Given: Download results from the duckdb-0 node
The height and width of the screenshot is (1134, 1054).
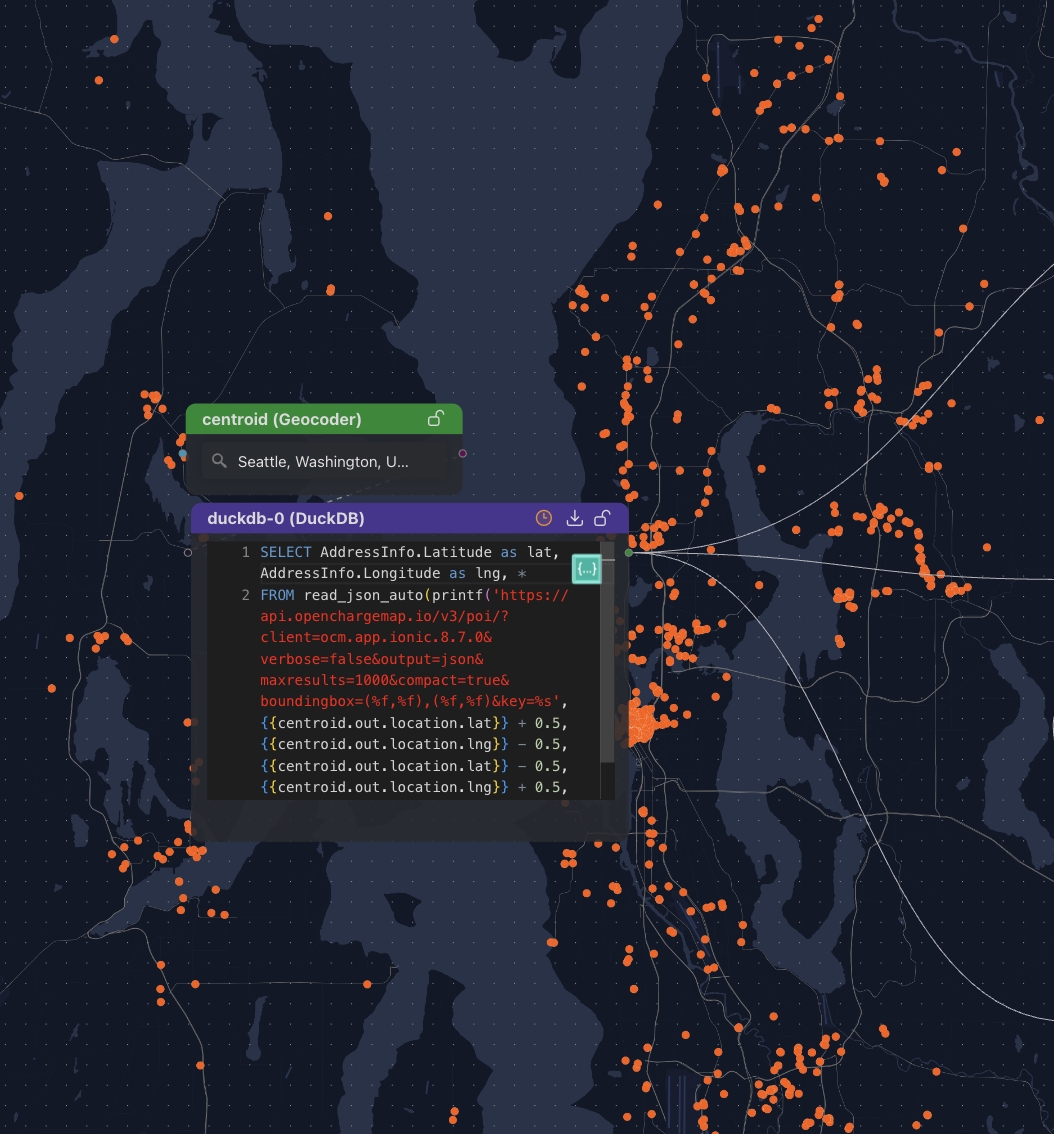Looking at the screenshot, I should (x=574, y=518).
